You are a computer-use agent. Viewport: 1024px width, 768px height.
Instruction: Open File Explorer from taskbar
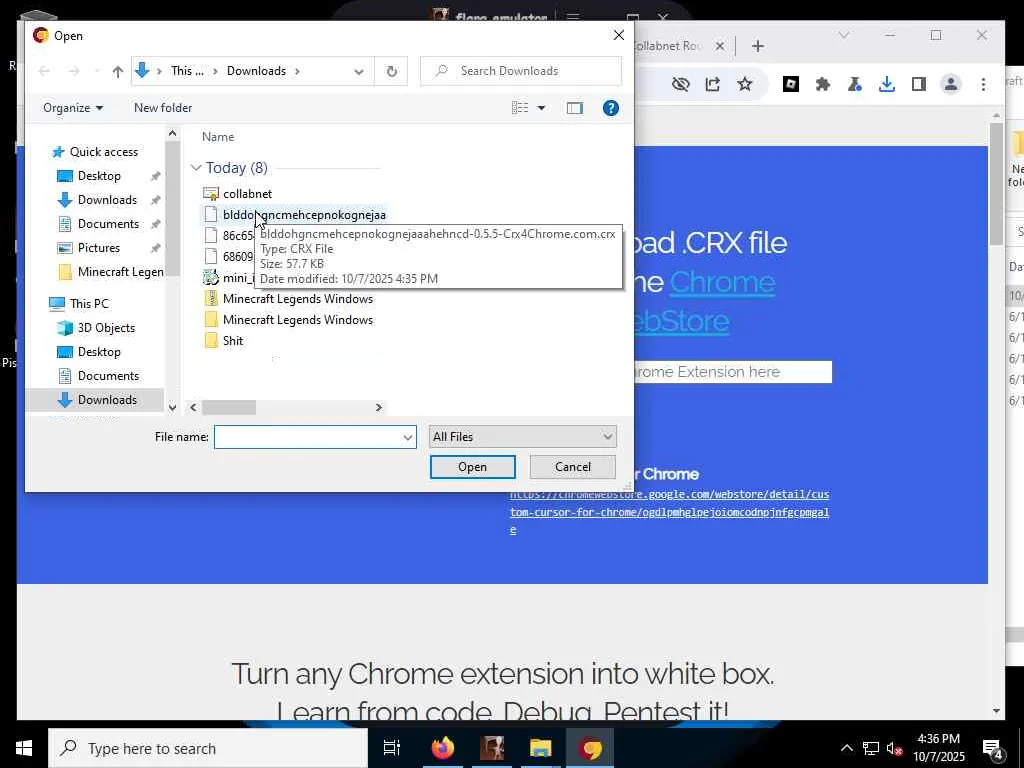point(541,748)
